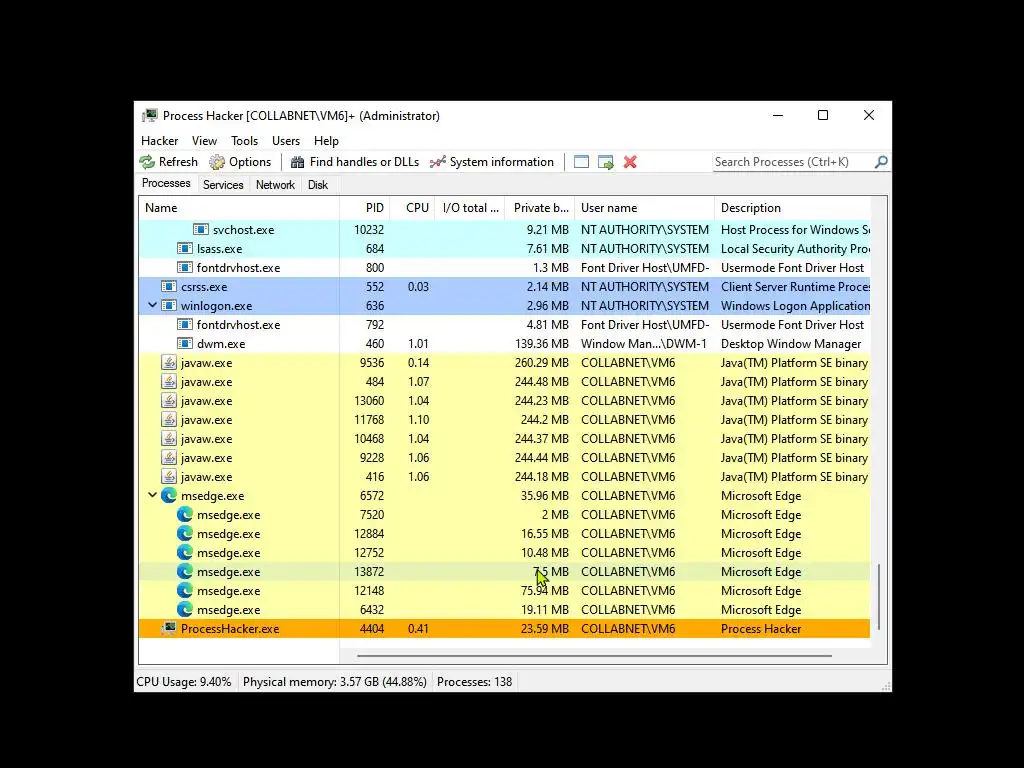Open the Options toolbar button
The height and width of the screenshot is (768, 1024).
coord(240,162)
